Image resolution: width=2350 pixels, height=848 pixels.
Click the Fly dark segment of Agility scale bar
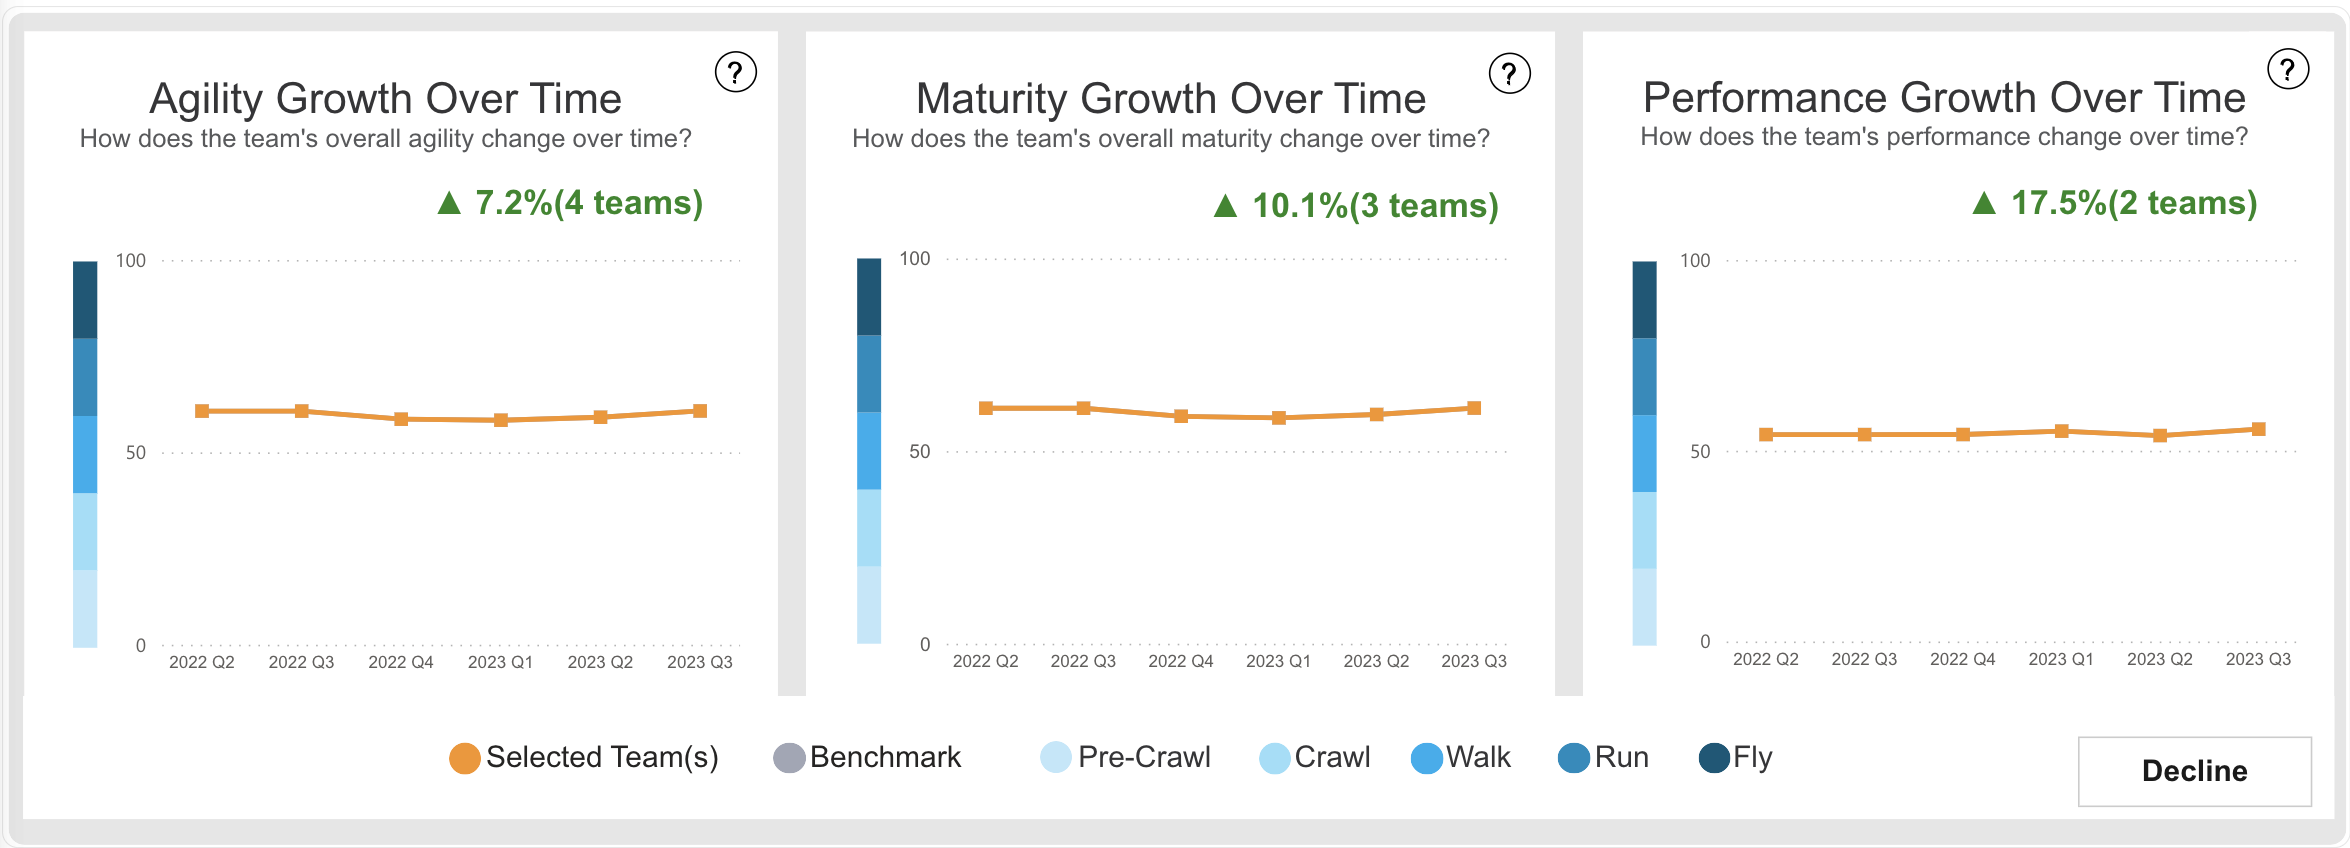click(85, 300)
